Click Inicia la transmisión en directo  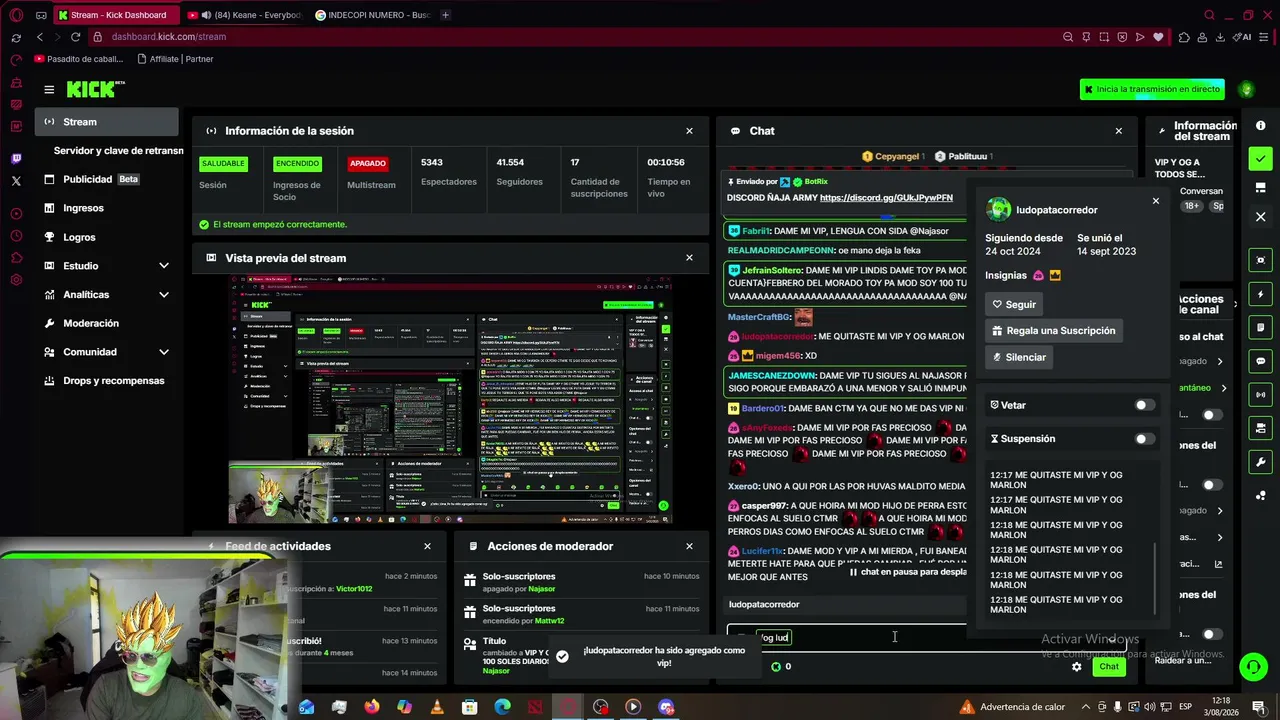[1152, 89]
